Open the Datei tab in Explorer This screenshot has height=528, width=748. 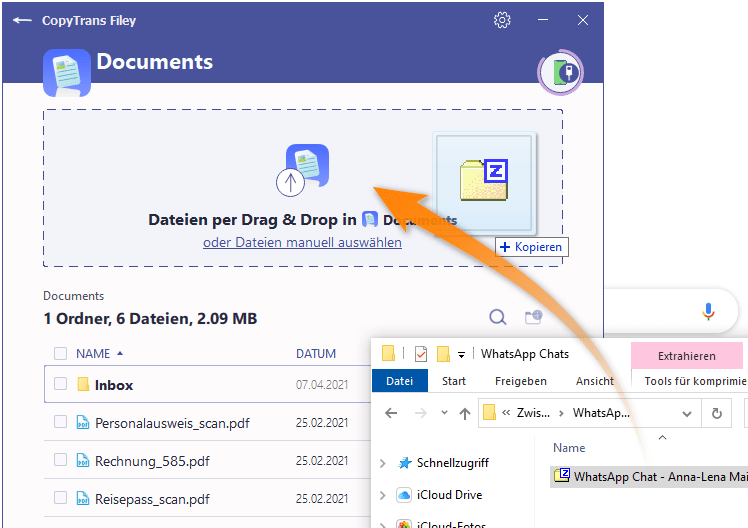point(400,381)
